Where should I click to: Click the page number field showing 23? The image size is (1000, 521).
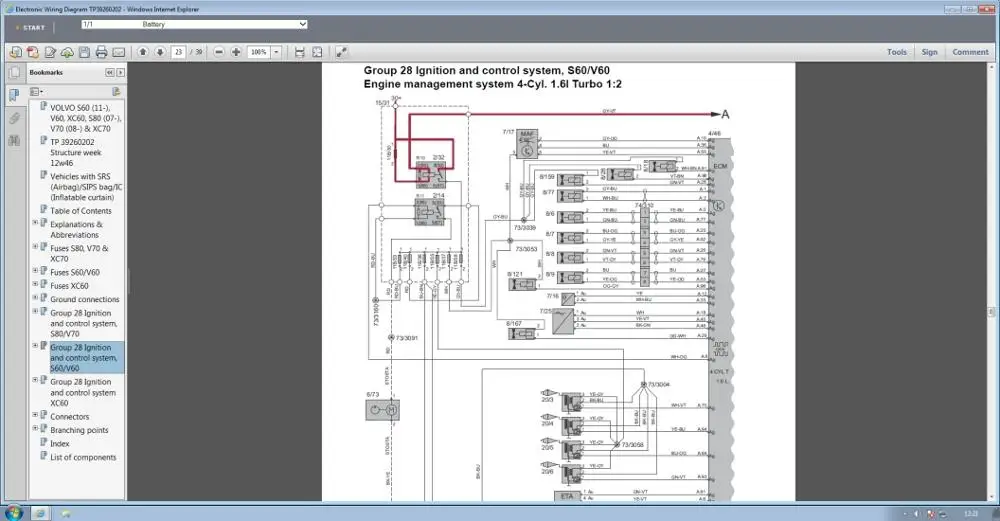click(x=178, y=52)
